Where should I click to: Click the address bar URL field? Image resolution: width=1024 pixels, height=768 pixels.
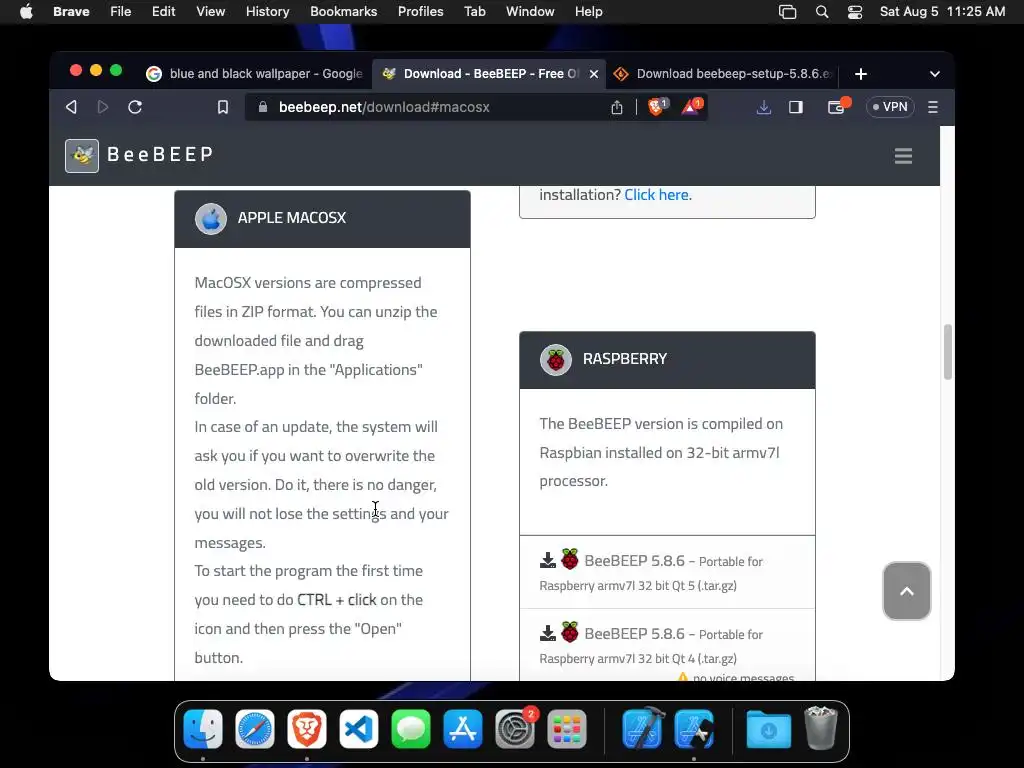pos(424,107)
